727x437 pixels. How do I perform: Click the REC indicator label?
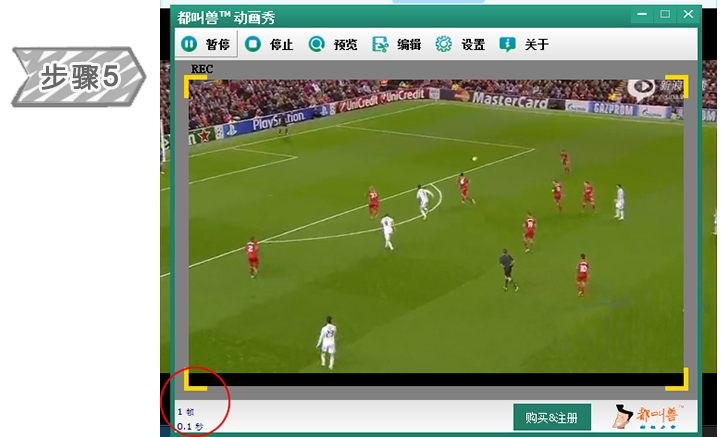pos(202,69)
